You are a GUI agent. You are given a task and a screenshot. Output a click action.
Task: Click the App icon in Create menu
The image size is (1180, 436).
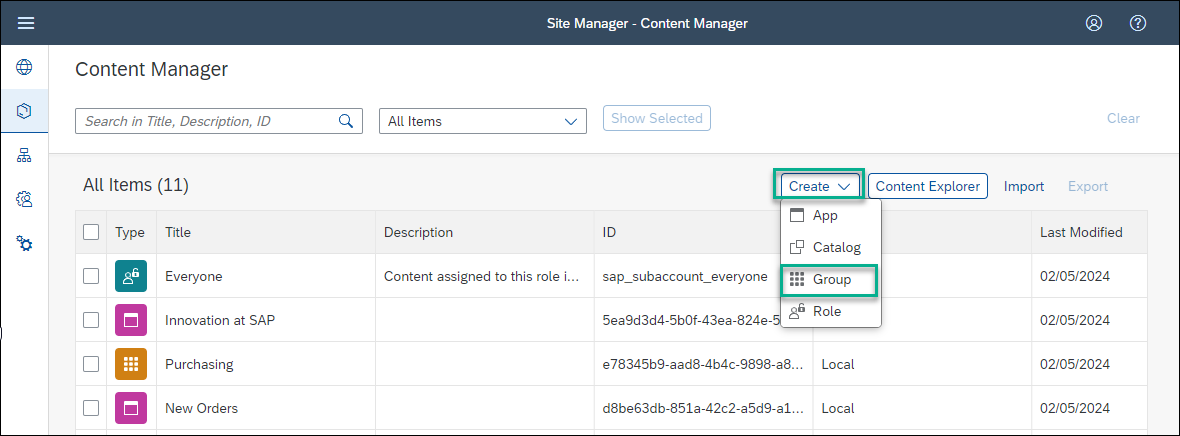click(x=797, y=215)
